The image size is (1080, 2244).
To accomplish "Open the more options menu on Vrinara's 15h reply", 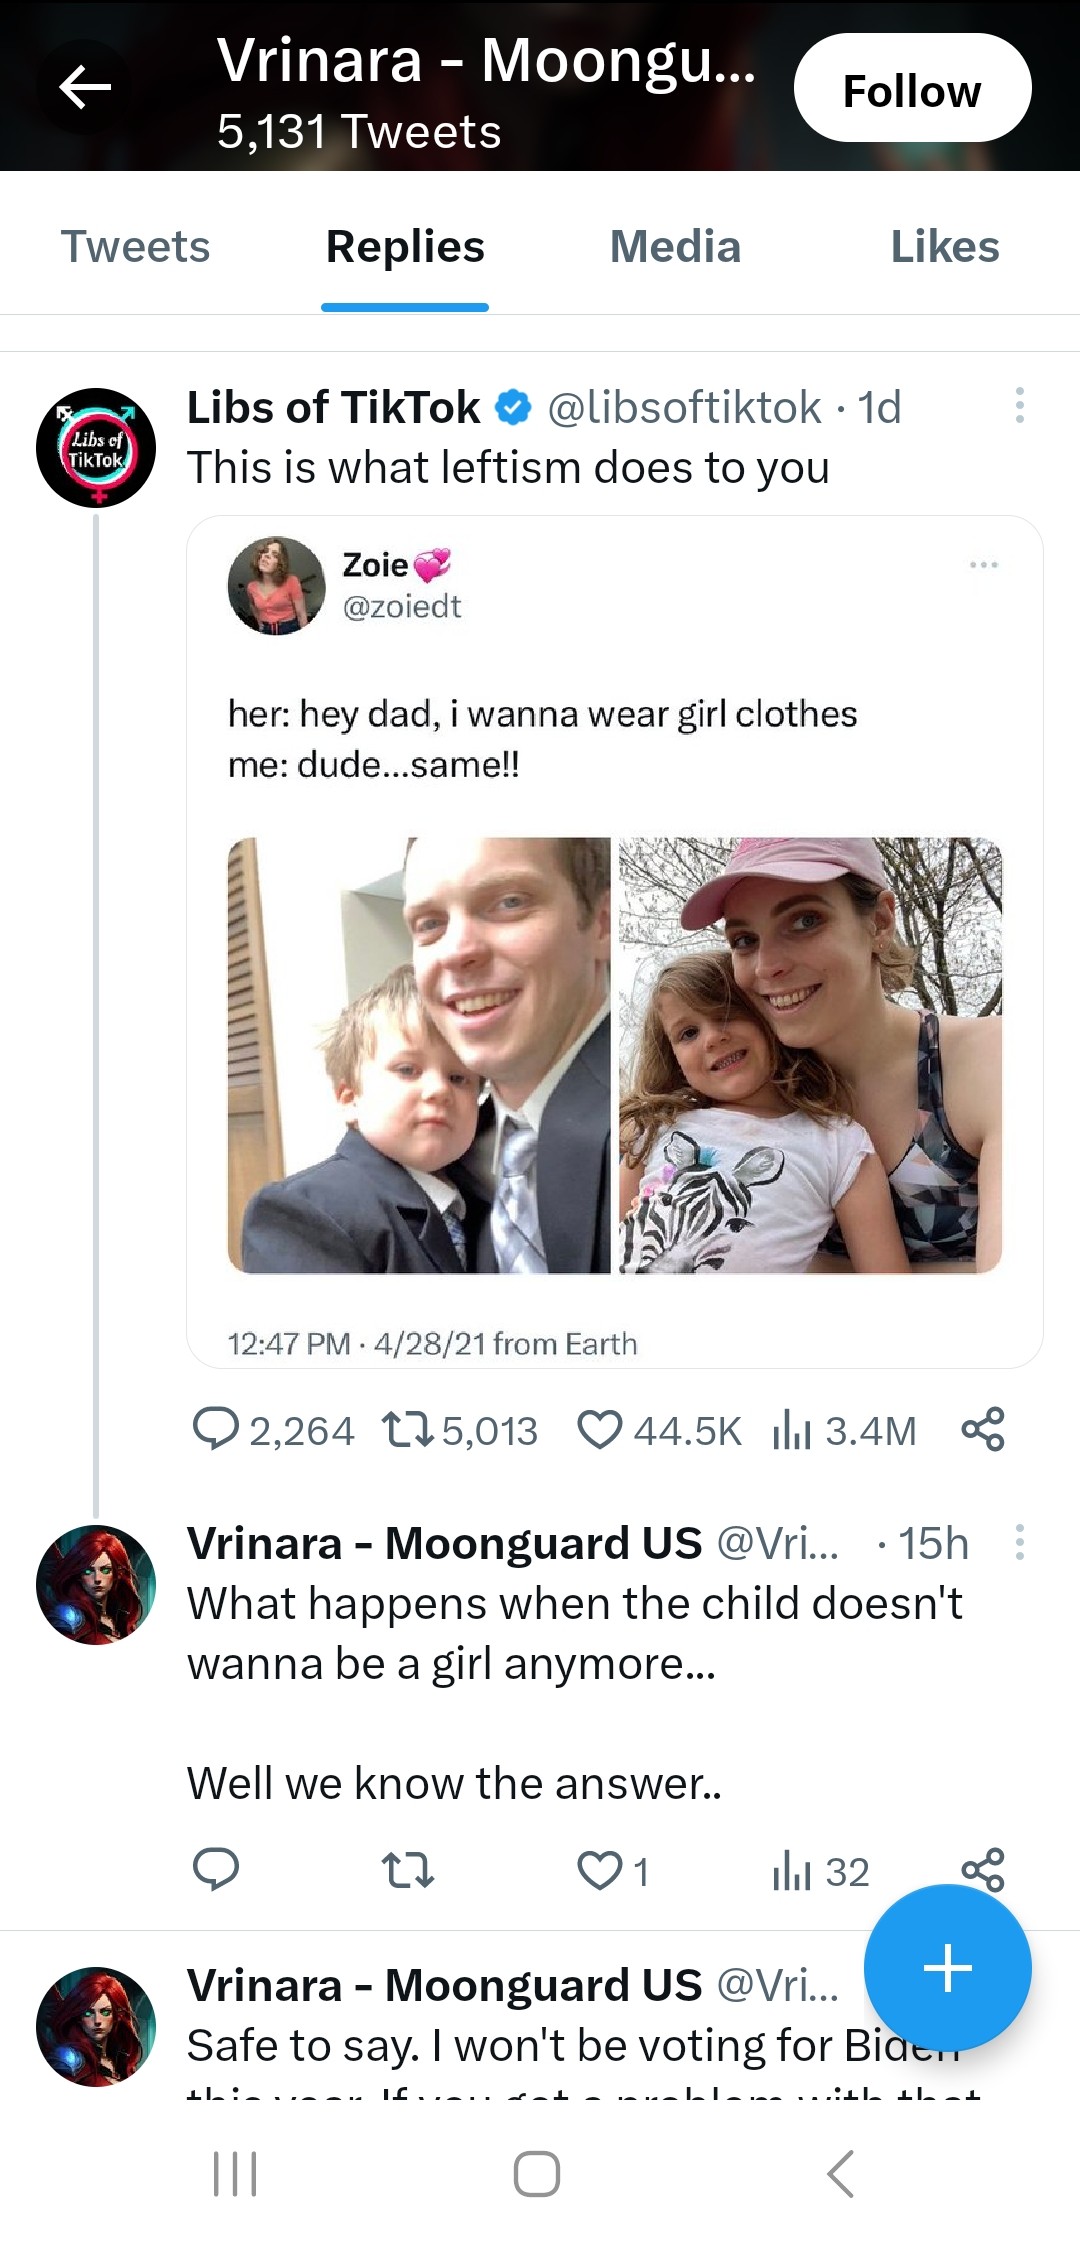I will click(1019, 1542).
